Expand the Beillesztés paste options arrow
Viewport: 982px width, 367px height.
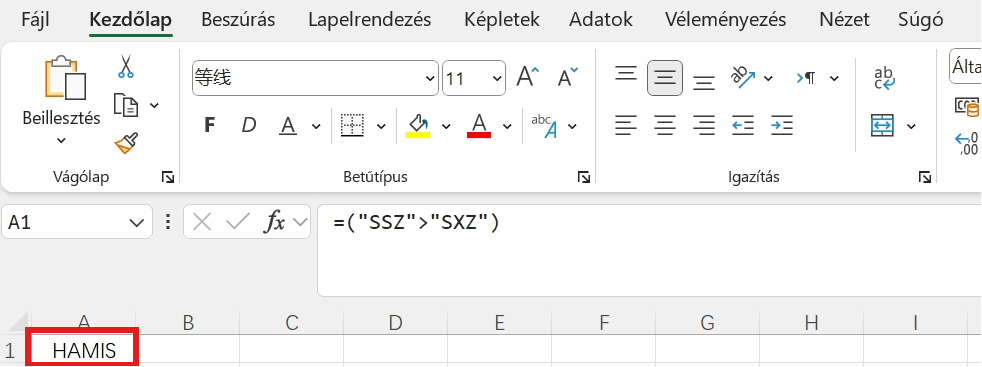pos(61,140)
